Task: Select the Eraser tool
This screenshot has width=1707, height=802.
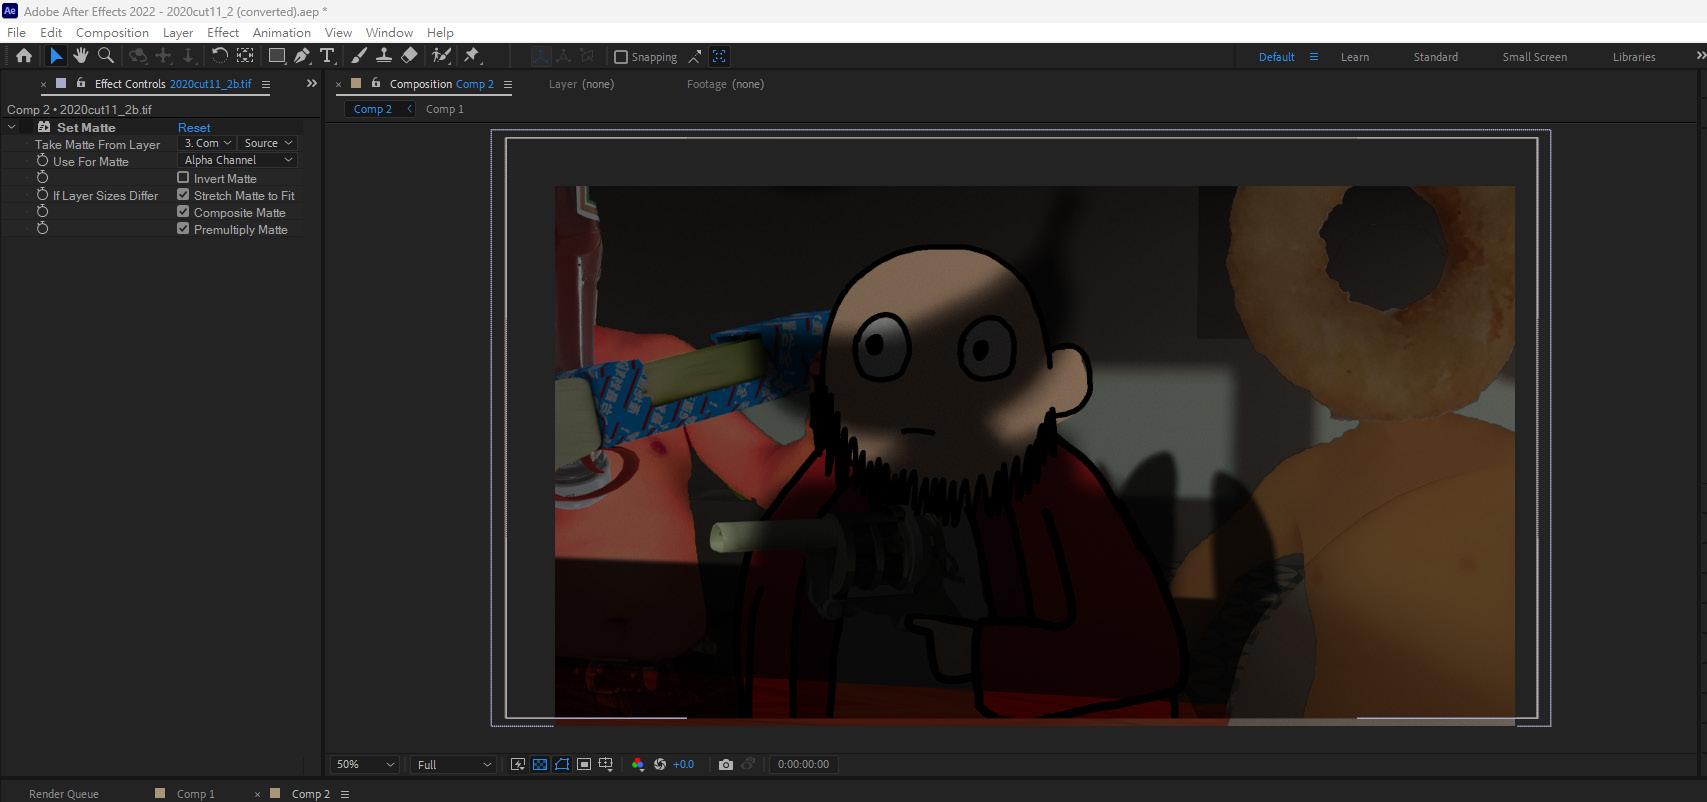Action: tap(409, 56)
